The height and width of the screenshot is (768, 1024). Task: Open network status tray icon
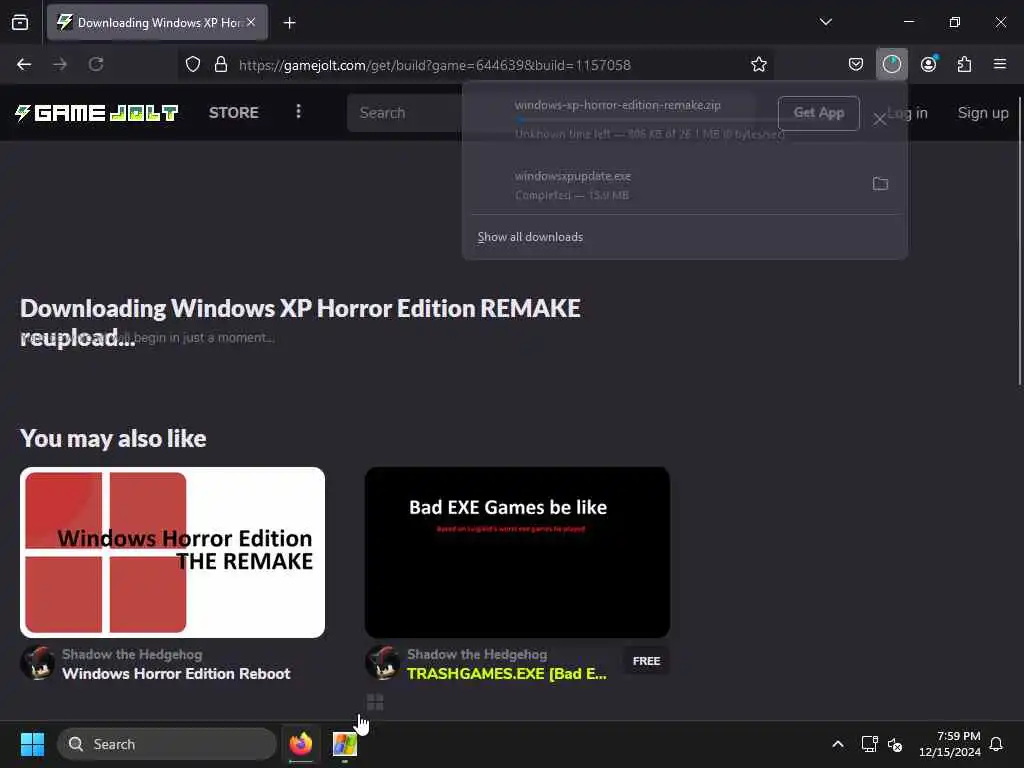point(869,744)
